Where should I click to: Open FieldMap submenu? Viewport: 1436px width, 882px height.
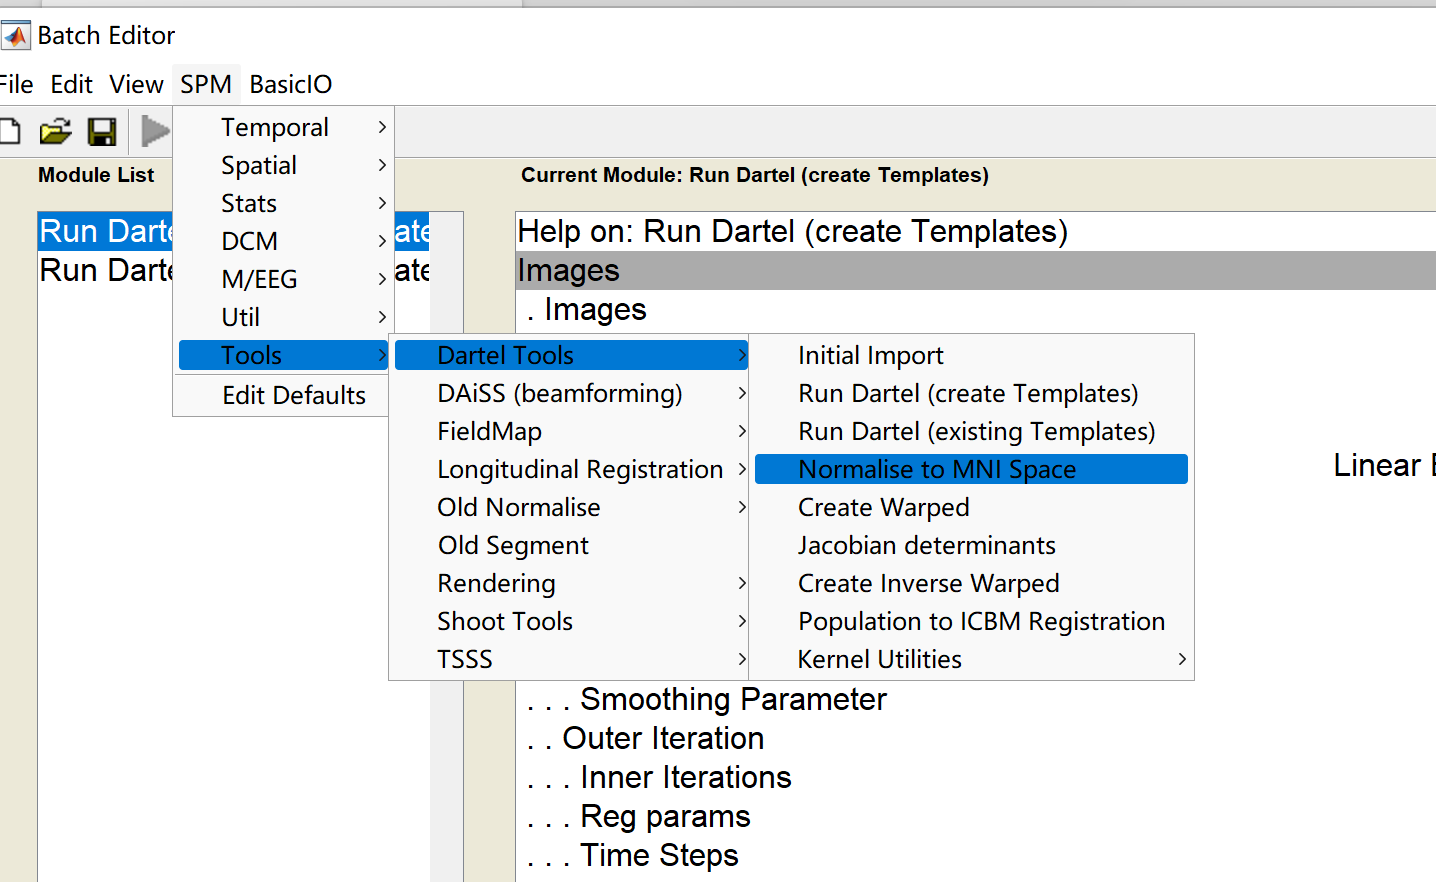pyautogui.click(x=571, y=431)
